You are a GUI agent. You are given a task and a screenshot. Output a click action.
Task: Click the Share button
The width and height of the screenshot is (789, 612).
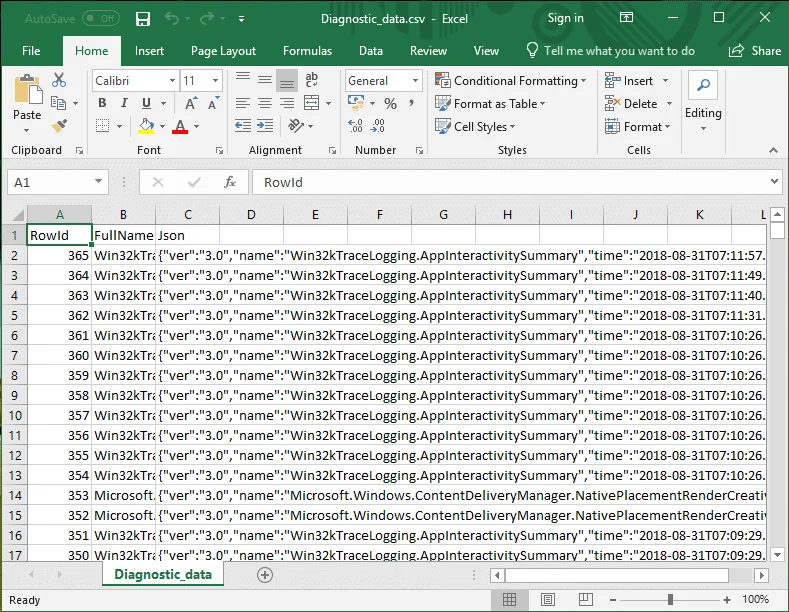click(755, 51)
